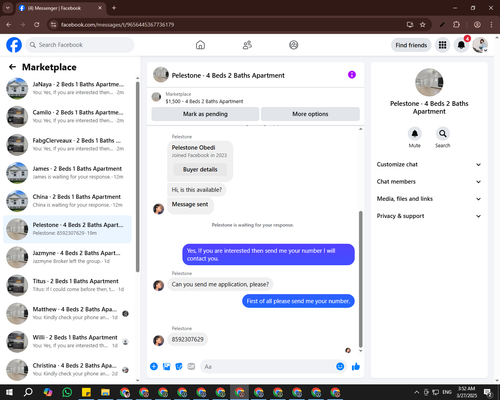
Task: Open the account profile picture menu
Action: tap(480, 45)
